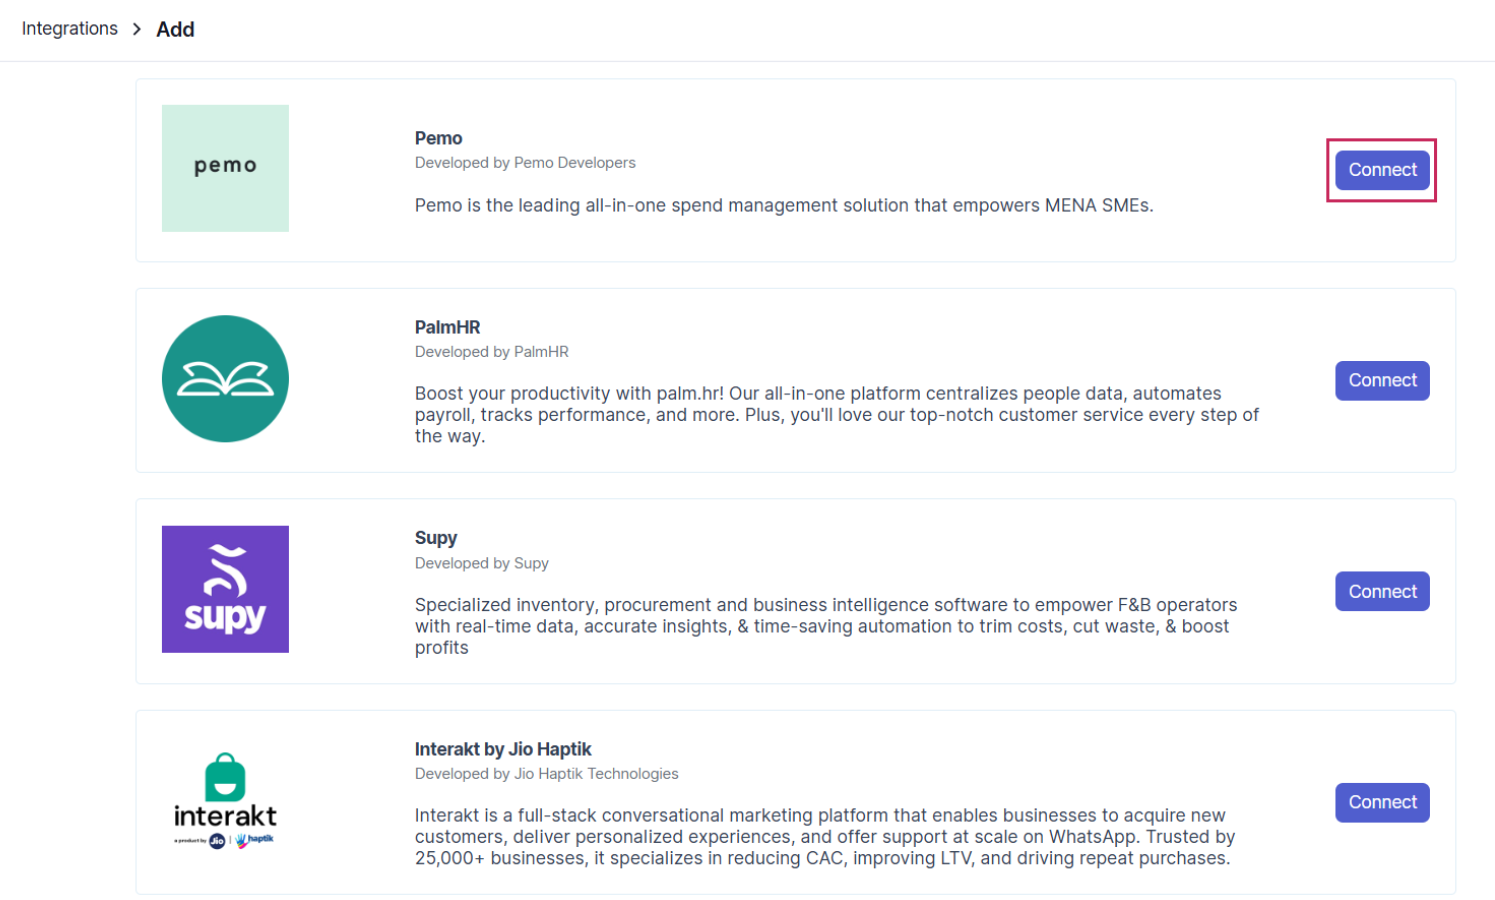Click 'Developed by PalmHR' text
The width and height of the screenshot is (1495, 900).
point(492,352)
